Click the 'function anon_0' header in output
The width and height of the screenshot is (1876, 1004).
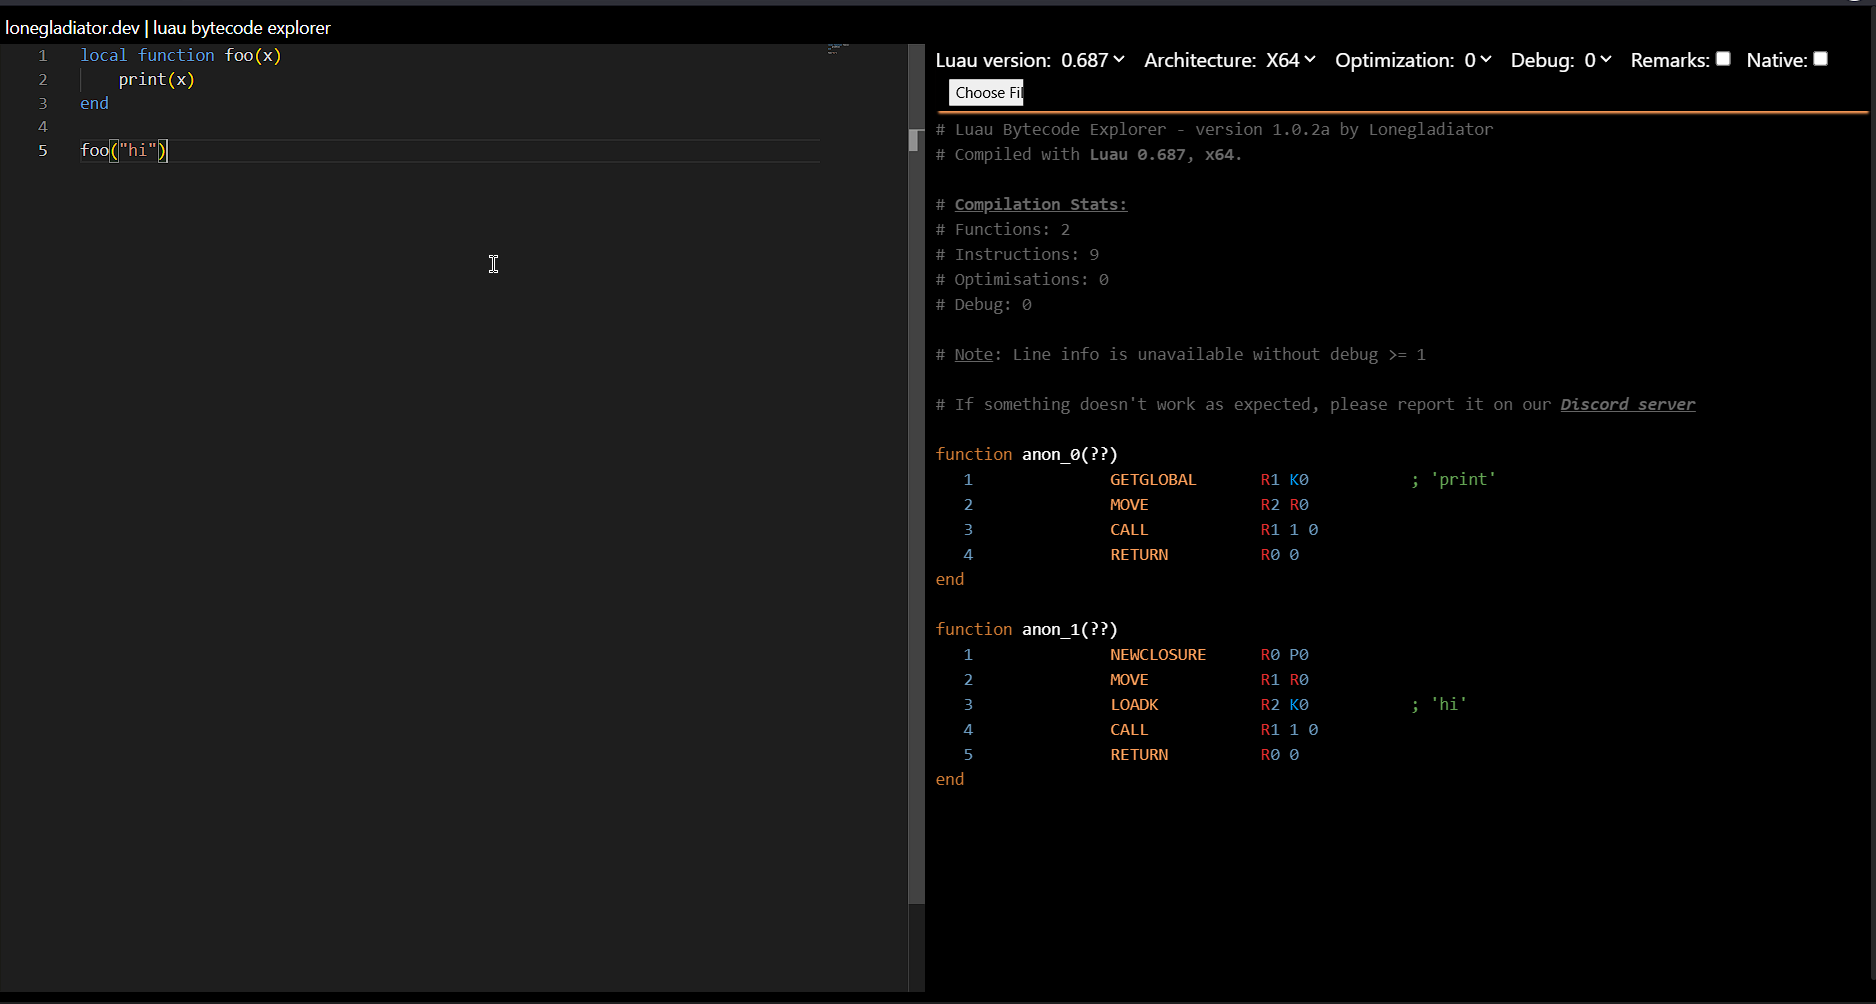1026,455
